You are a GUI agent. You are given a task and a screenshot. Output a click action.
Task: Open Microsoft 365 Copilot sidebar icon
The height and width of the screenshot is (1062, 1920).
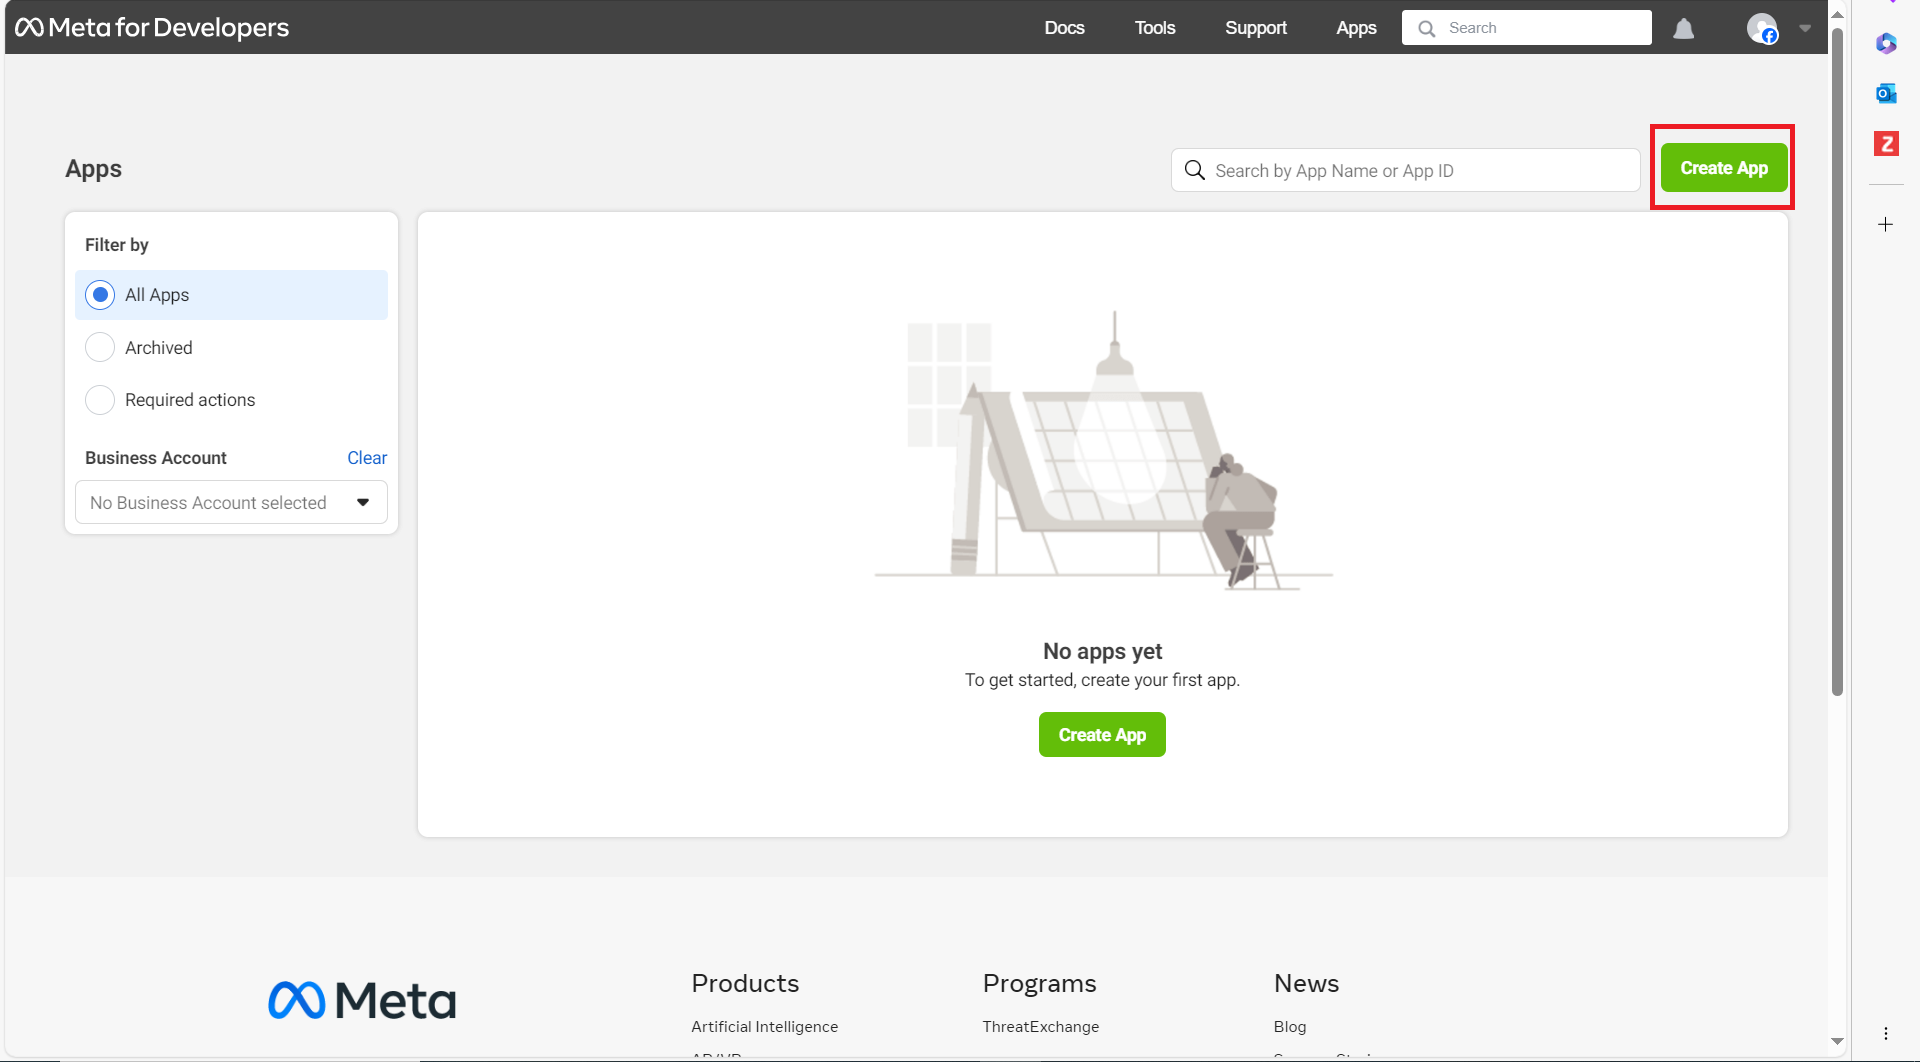tap(1886, 43)
